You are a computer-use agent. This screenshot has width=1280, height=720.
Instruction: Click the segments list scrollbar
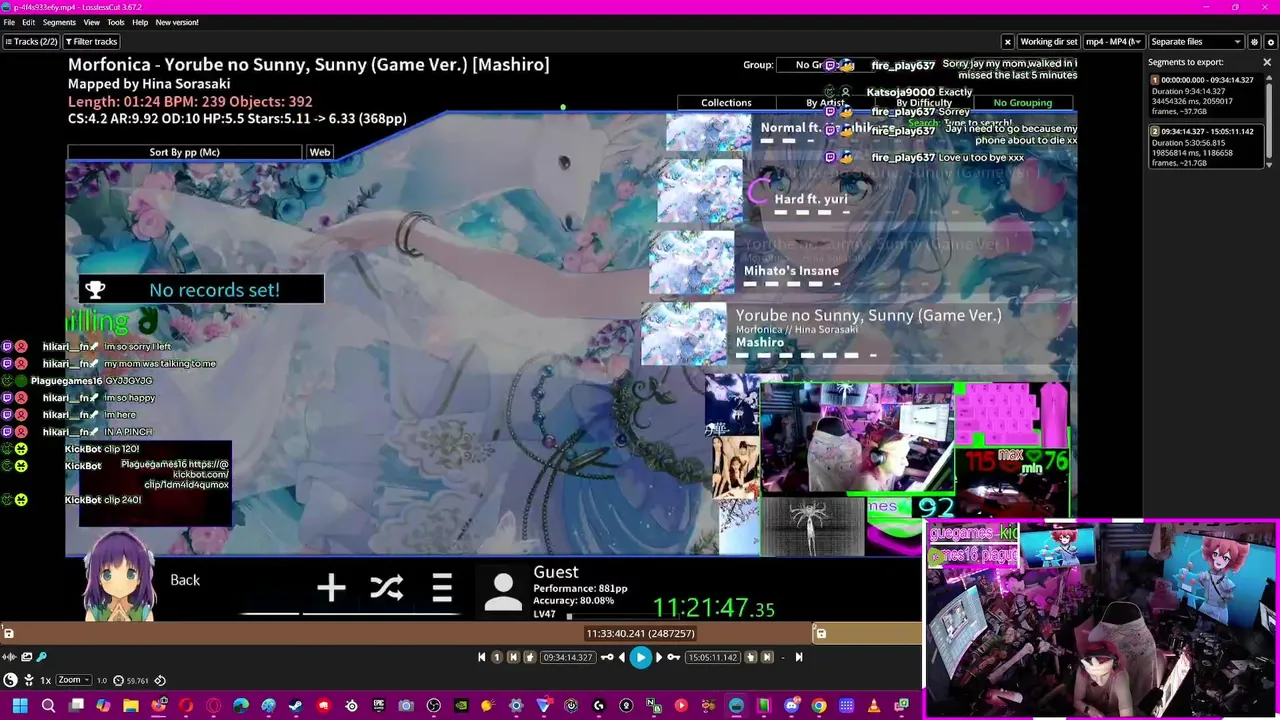click(1270, 120)
